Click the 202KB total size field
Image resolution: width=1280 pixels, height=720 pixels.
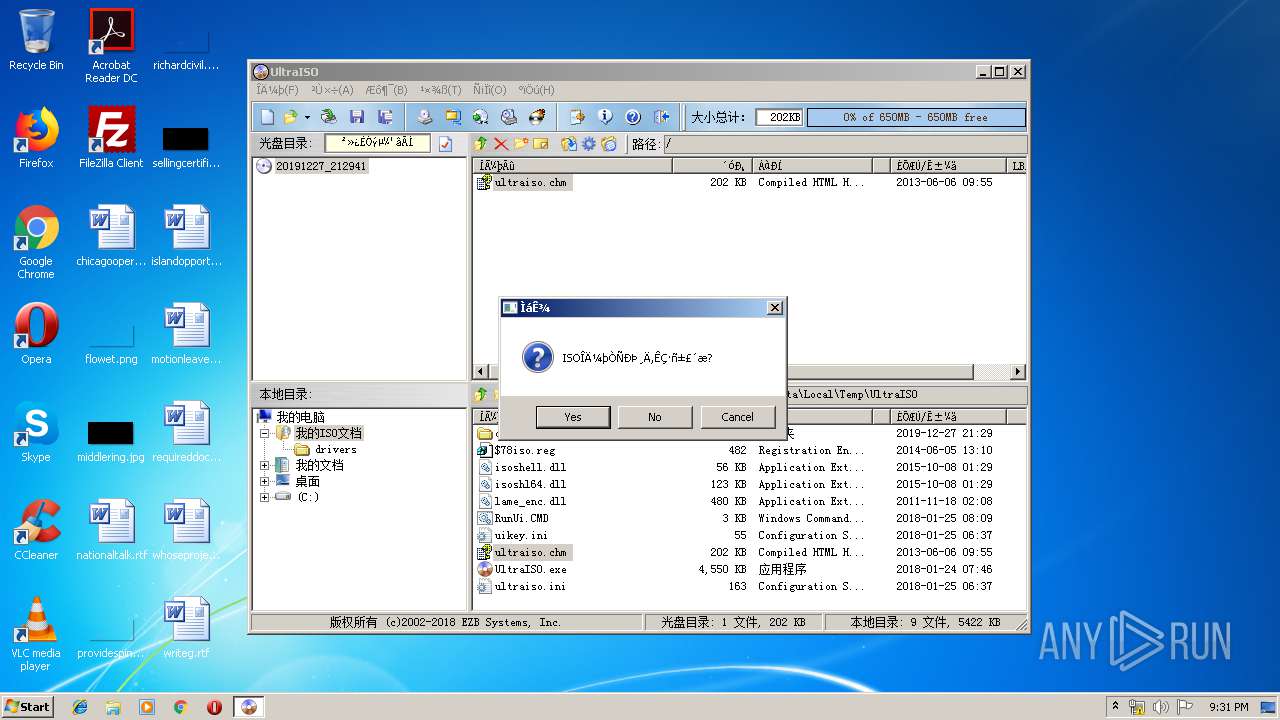point(779,117)
